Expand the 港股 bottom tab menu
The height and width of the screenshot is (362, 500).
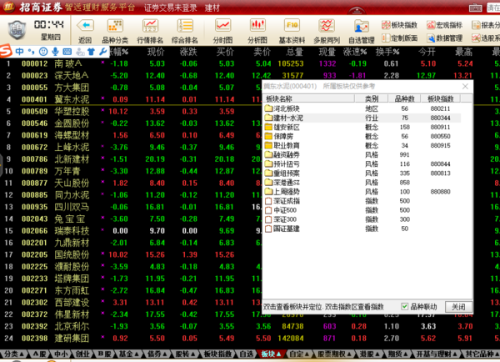click(x=370, y=354)
